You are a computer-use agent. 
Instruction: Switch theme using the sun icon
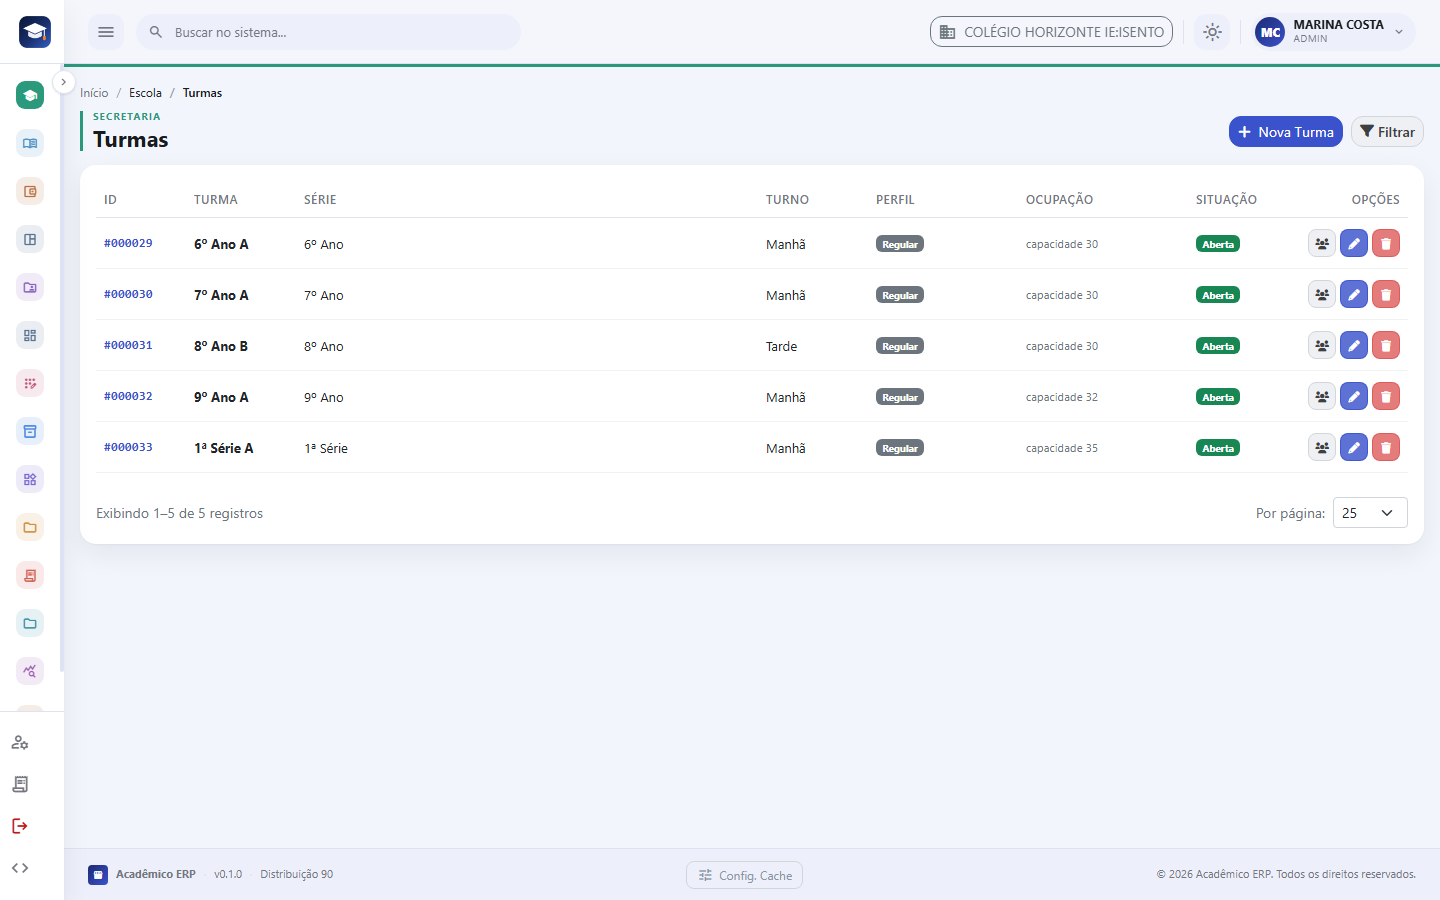pos(1212,32)
